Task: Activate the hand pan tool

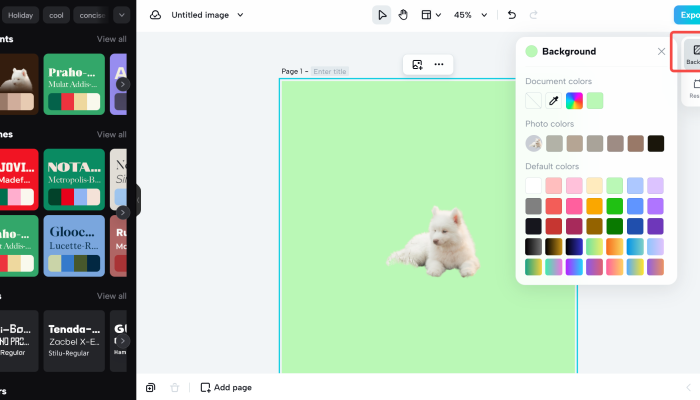Action: point(403,15)
